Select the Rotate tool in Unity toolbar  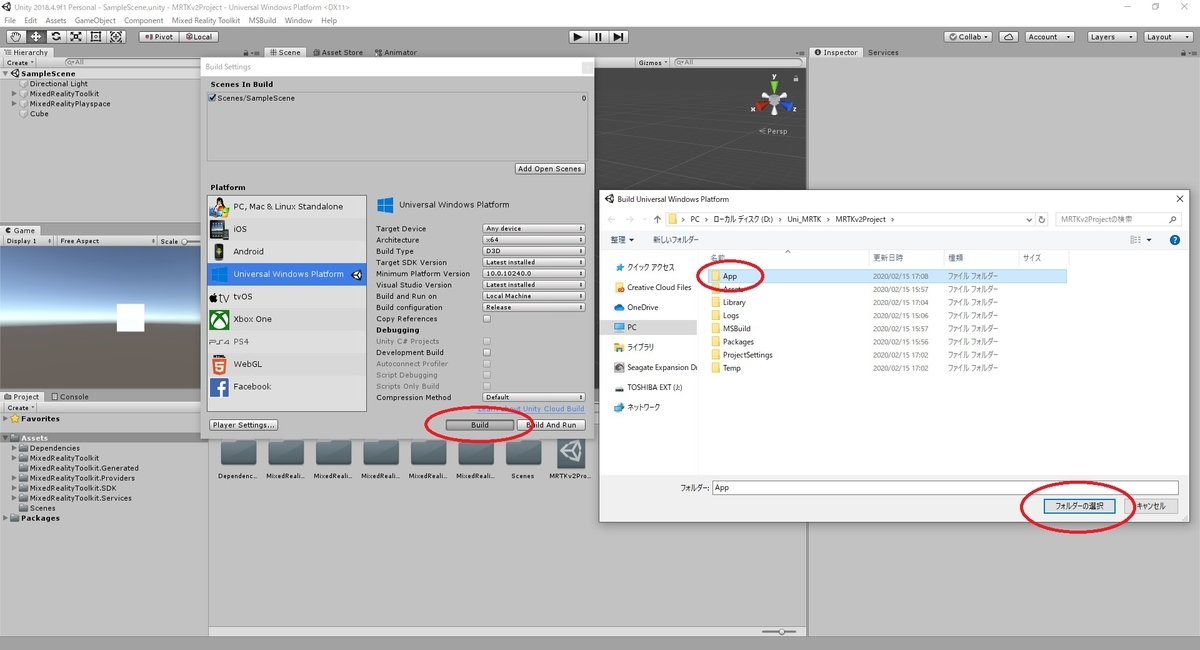(55, 37)
